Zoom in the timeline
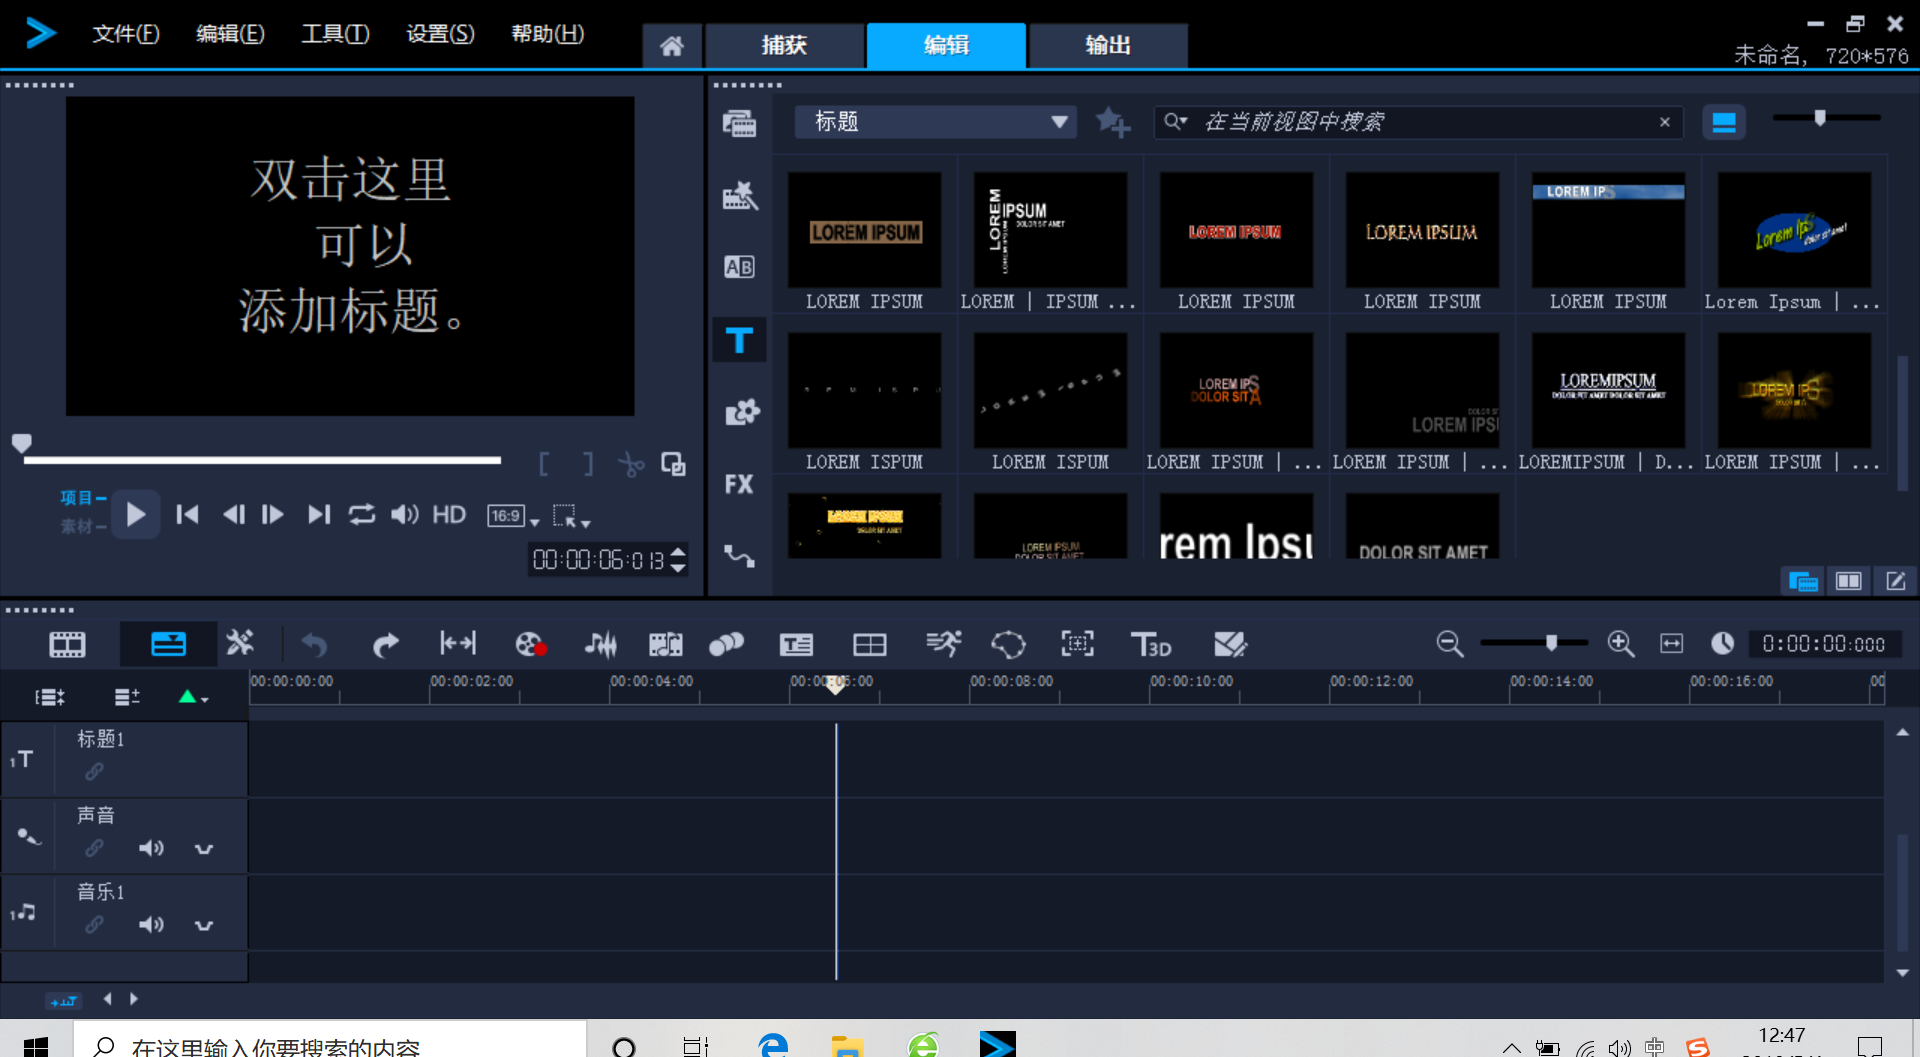The image size is (1920, 1057). (x=1620, y=644)
